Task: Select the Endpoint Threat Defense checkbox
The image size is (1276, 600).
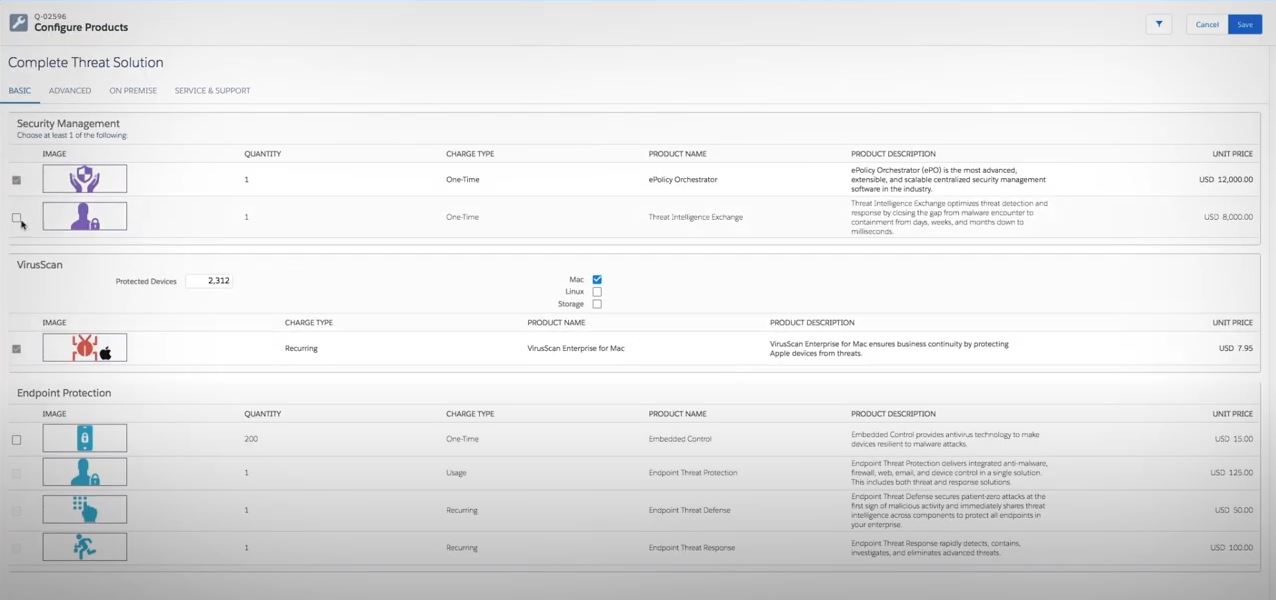Action: [16, 510]
